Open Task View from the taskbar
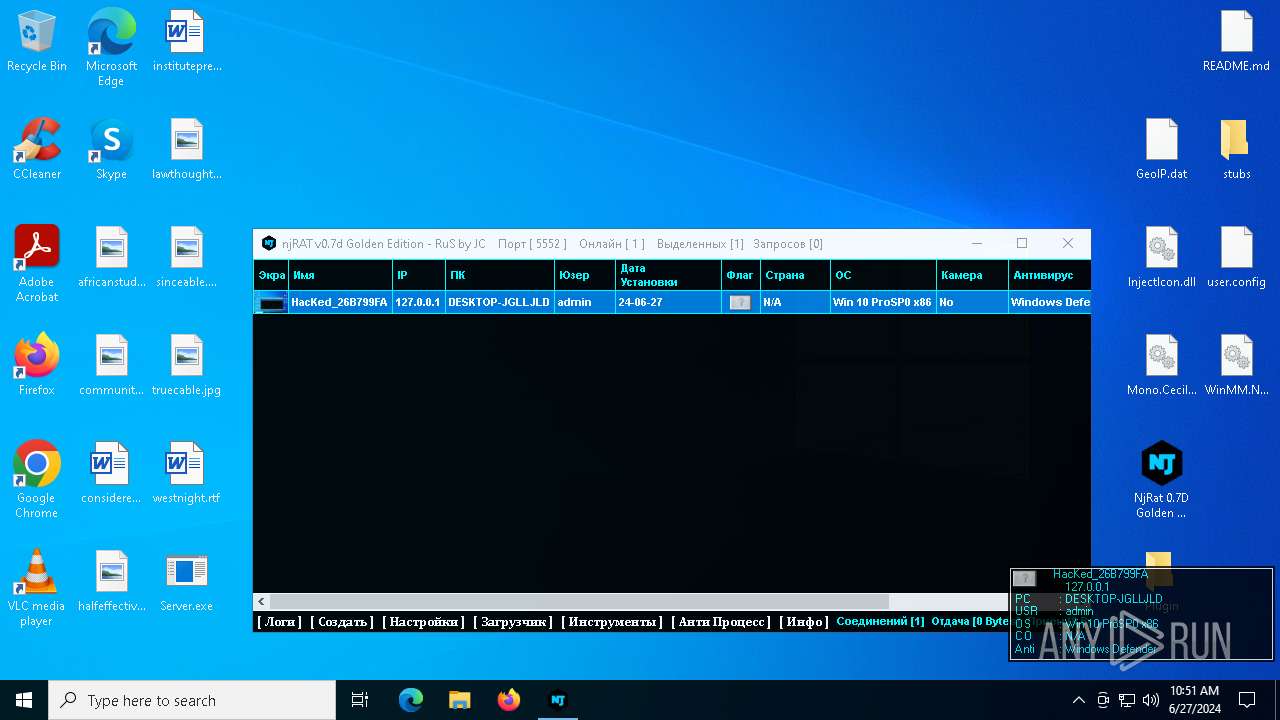The width and height of the screenshot is (1280, 720). 360,700
